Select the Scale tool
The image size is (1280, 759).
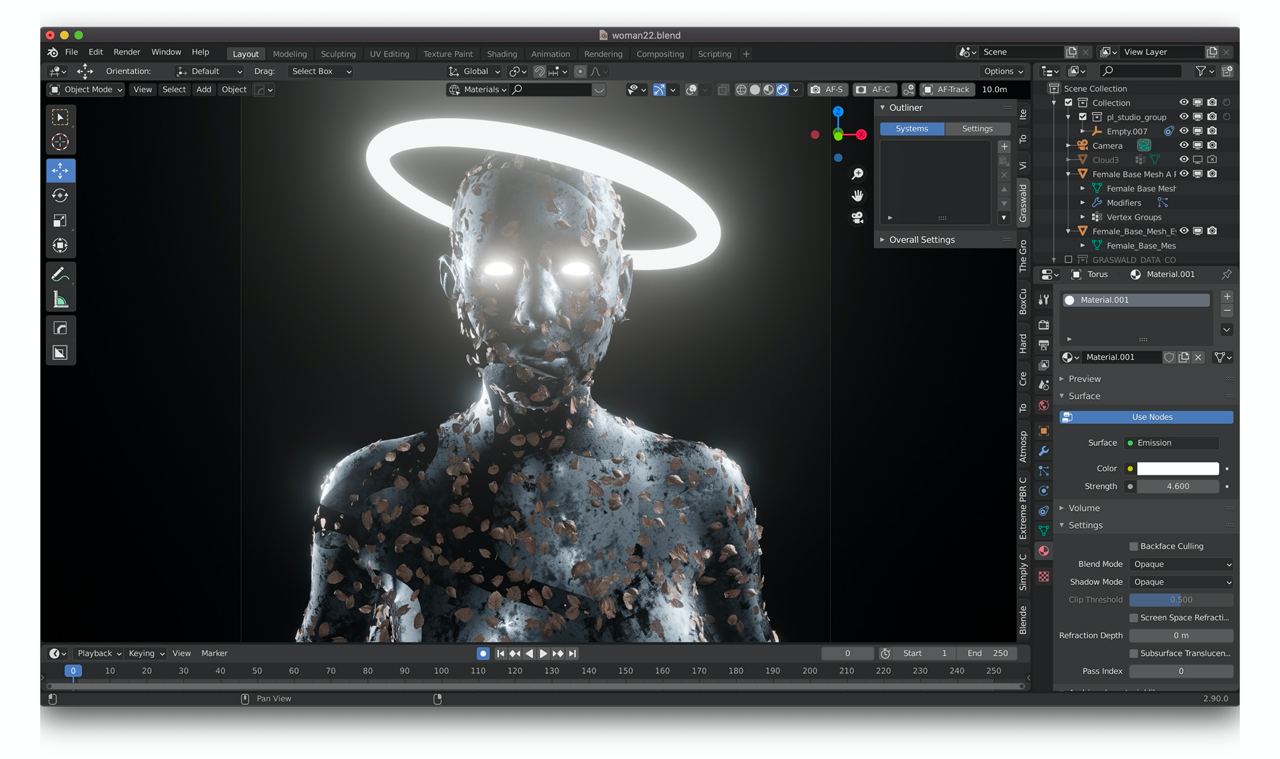60,221
